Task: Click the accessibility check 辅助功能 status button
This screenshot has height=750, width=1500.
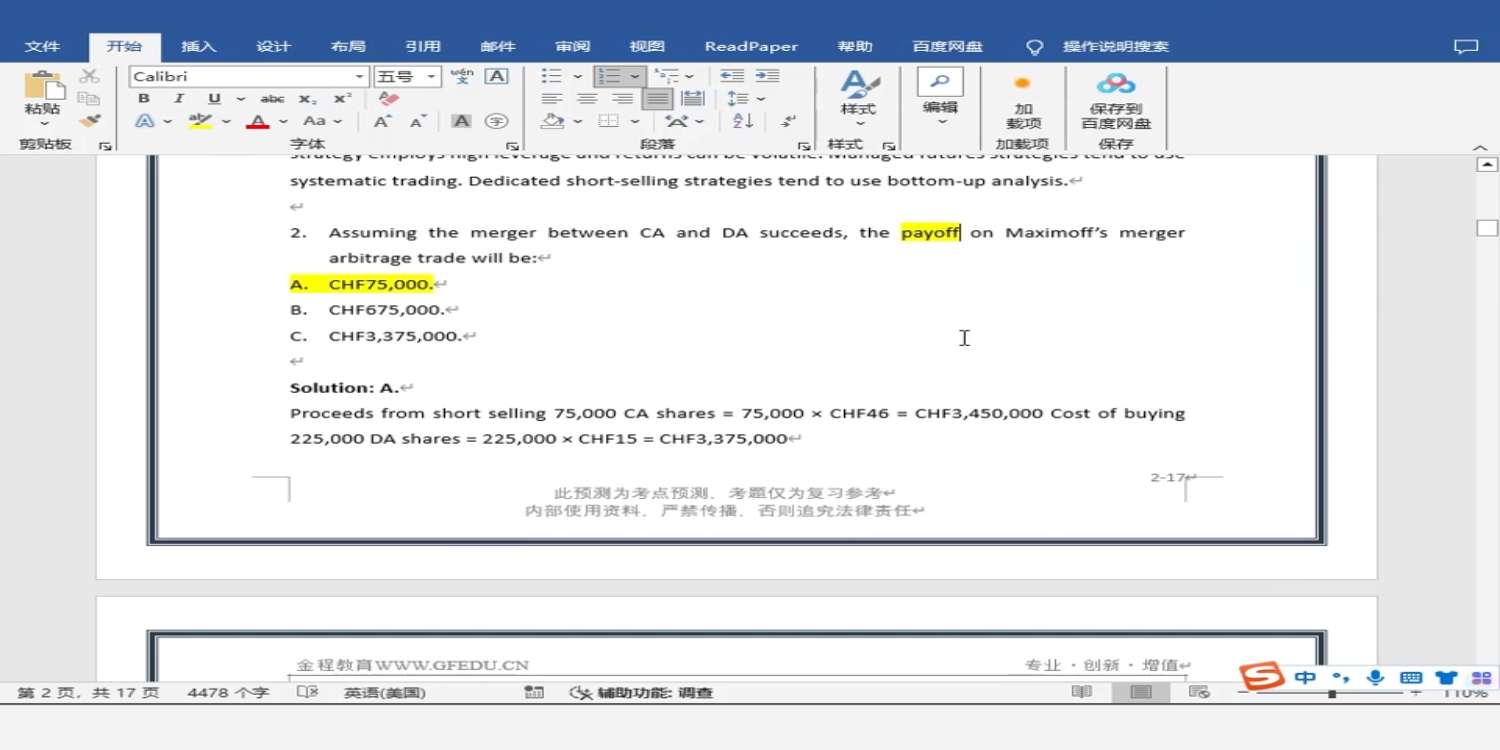Action: [641, 692]
